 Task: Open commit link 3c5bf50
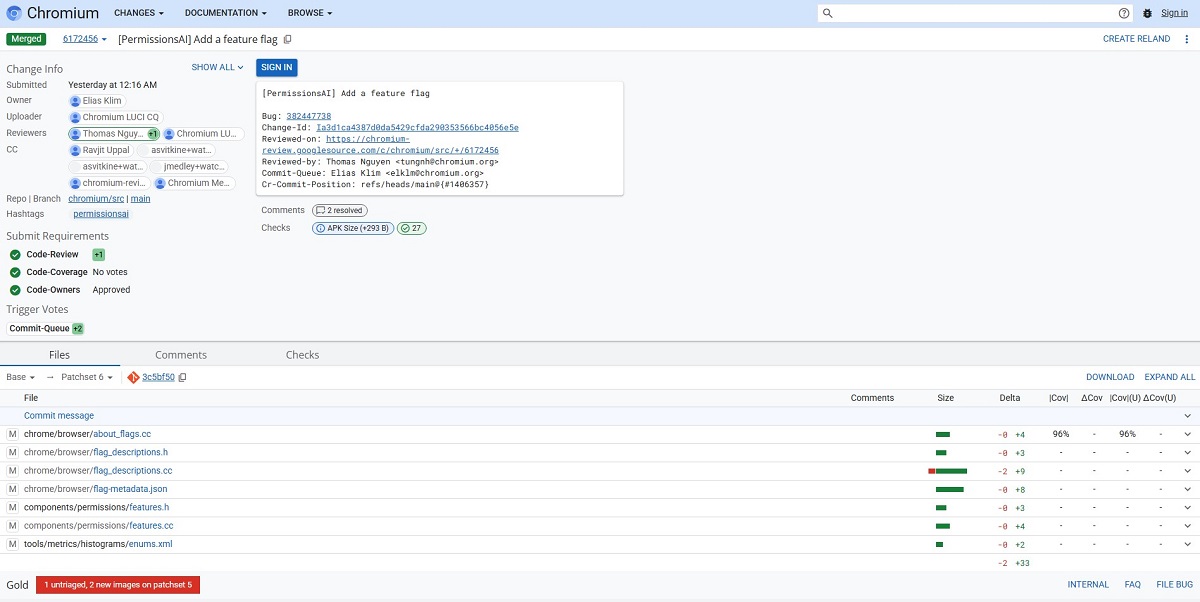(x=158, y=377)
